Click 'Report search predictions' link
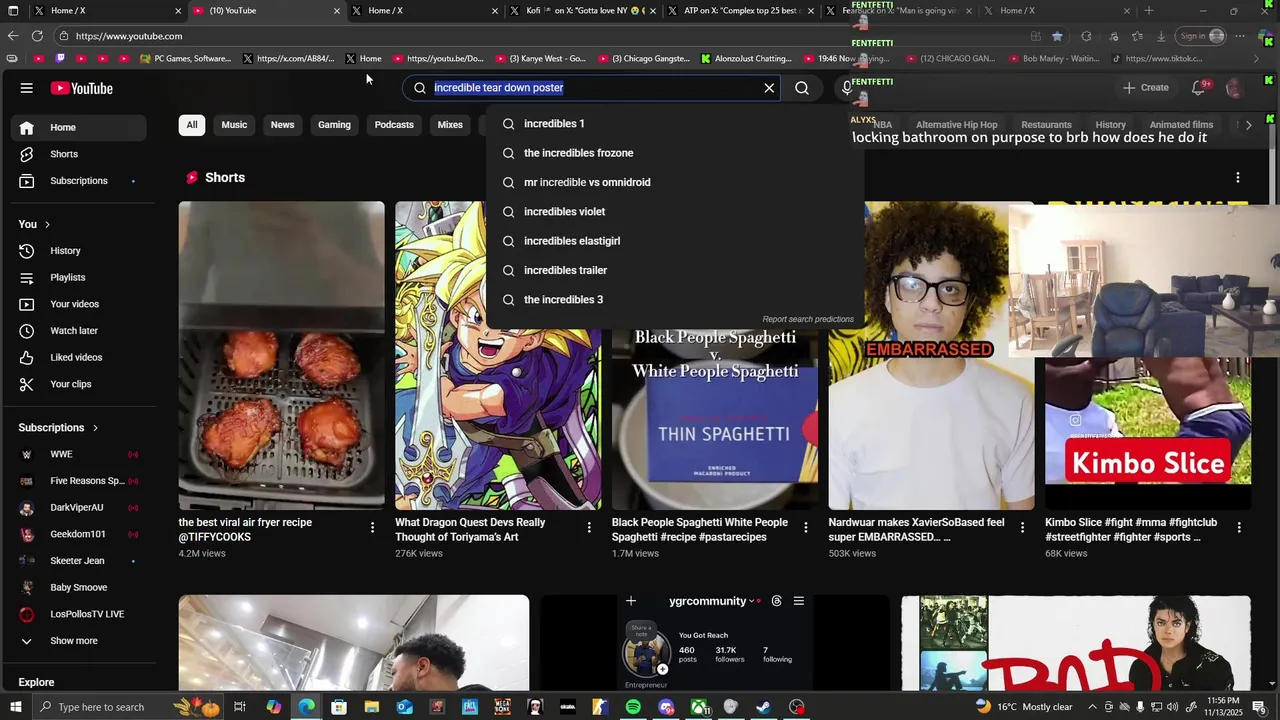This screenshot has height=720, width=1280. tap(808, 319)
